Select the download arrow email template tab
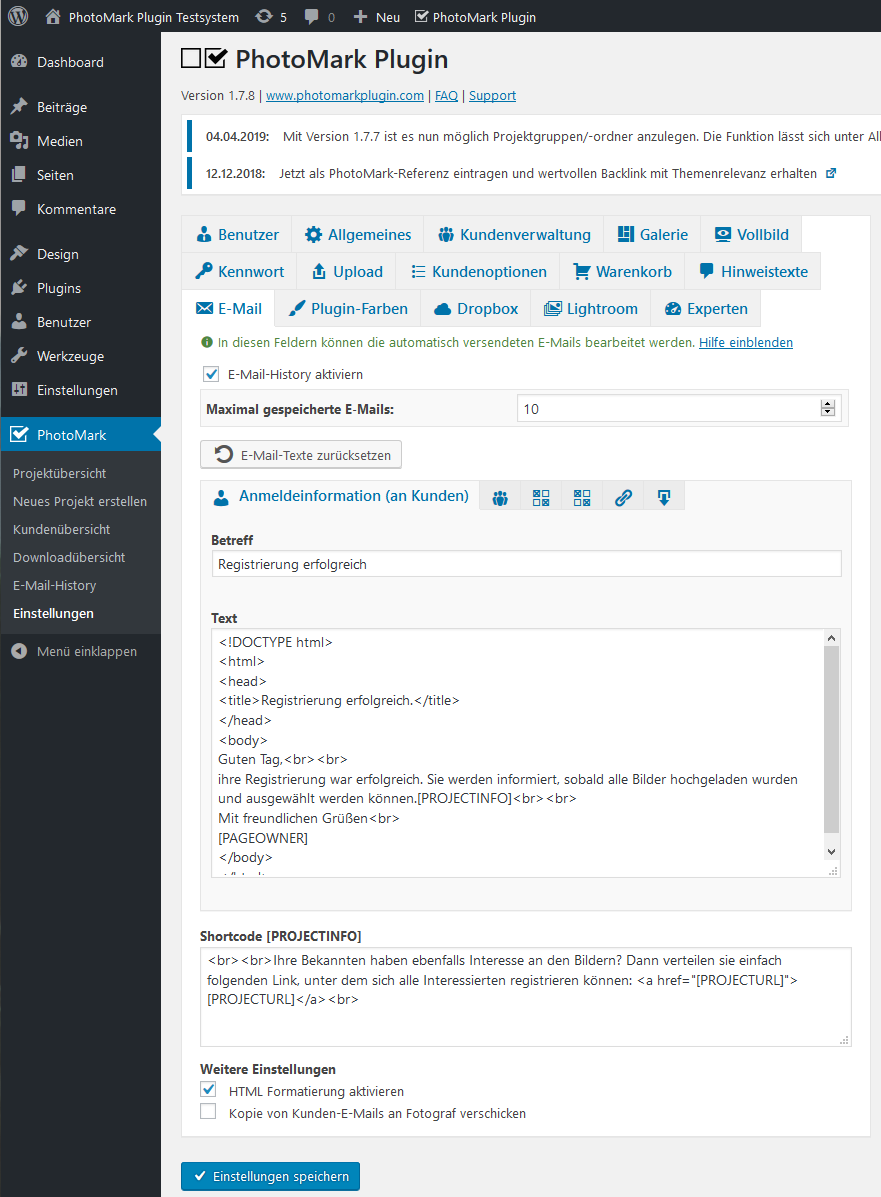Screen dimensions: 881x1197 (x=664, y=497)
